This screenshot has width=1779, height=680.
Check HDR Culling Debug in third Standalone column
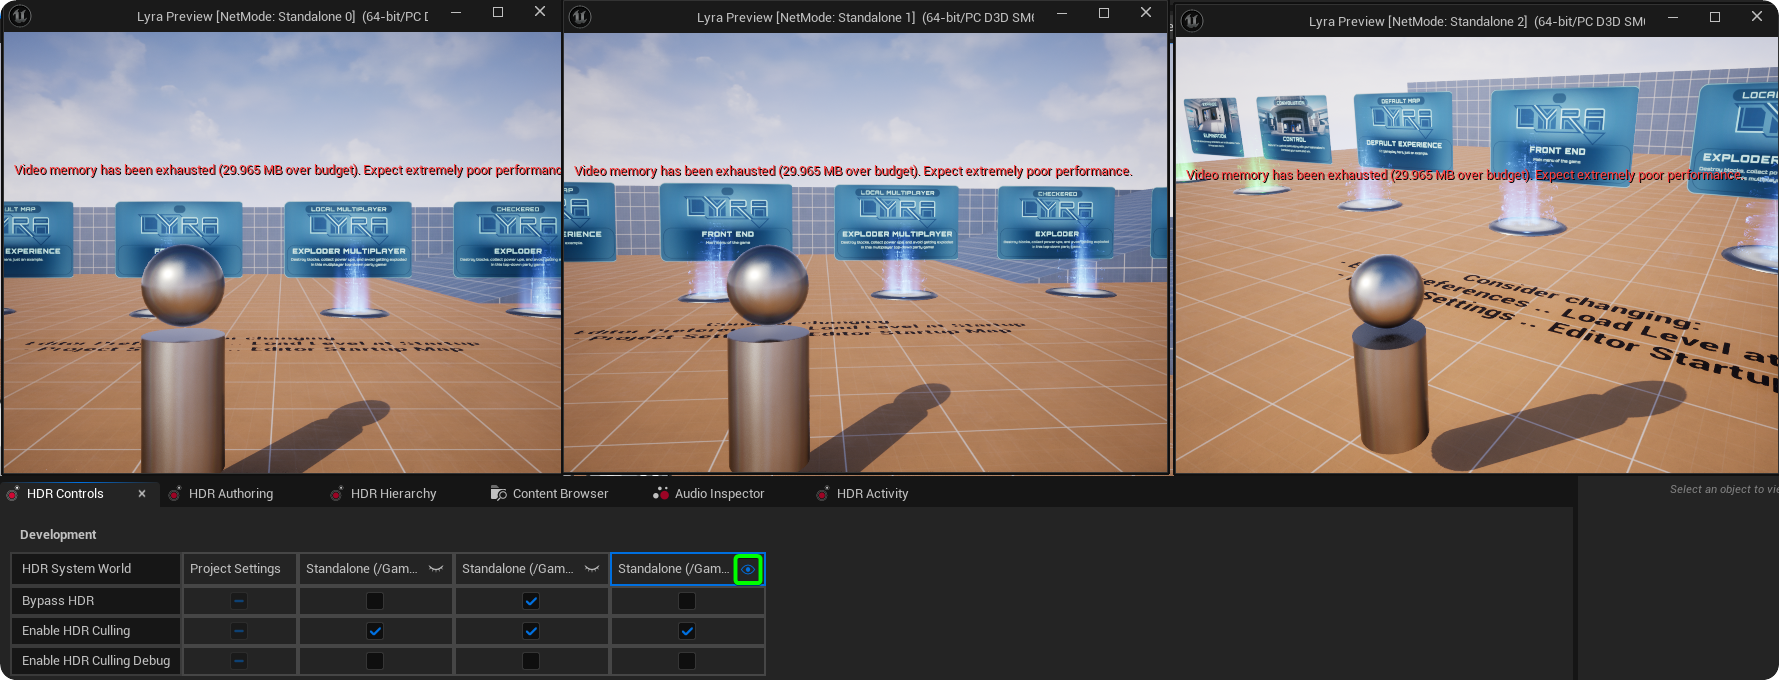pyautogui.click(x=687, y=661)
